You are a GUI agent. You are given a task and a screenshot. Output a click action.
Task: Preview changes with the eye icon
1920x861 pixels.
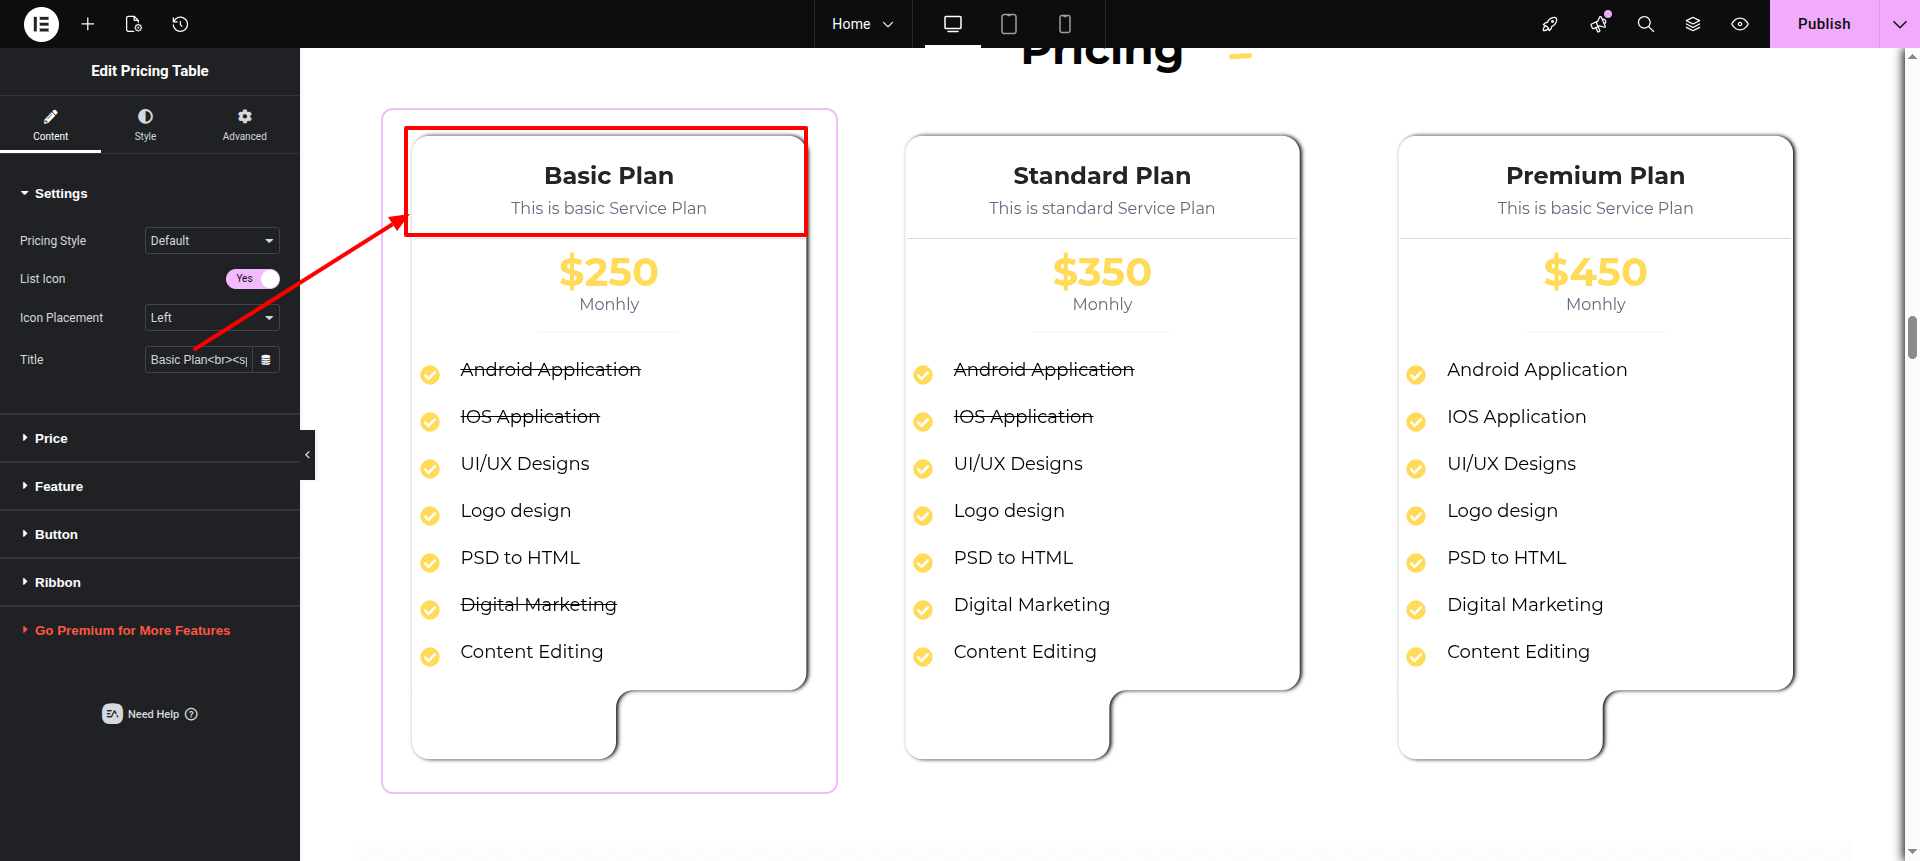[1740, 24]
